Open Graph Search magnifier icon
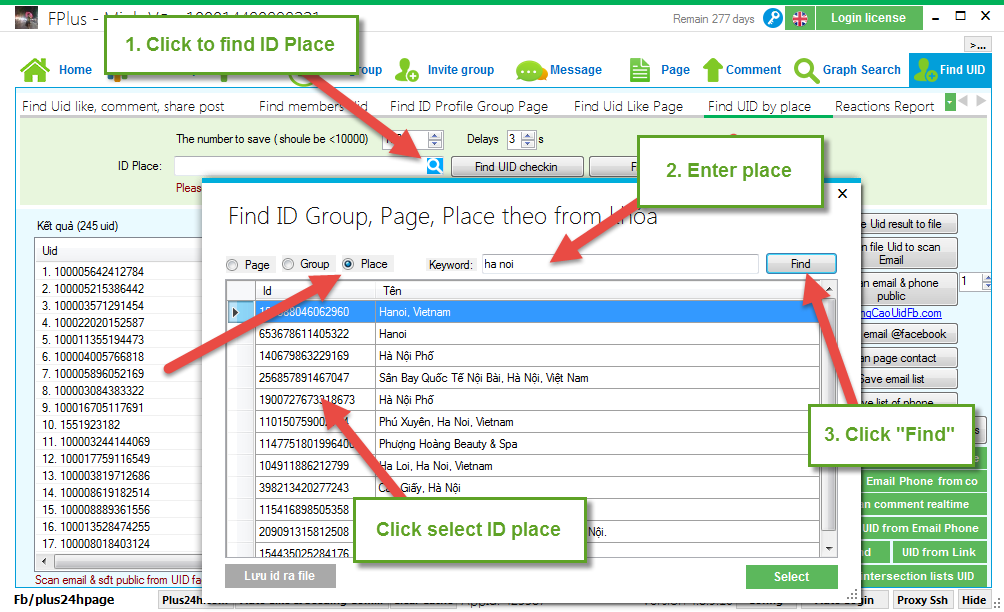Viewport: 1004px width, 612px height. tap(806, 70)
